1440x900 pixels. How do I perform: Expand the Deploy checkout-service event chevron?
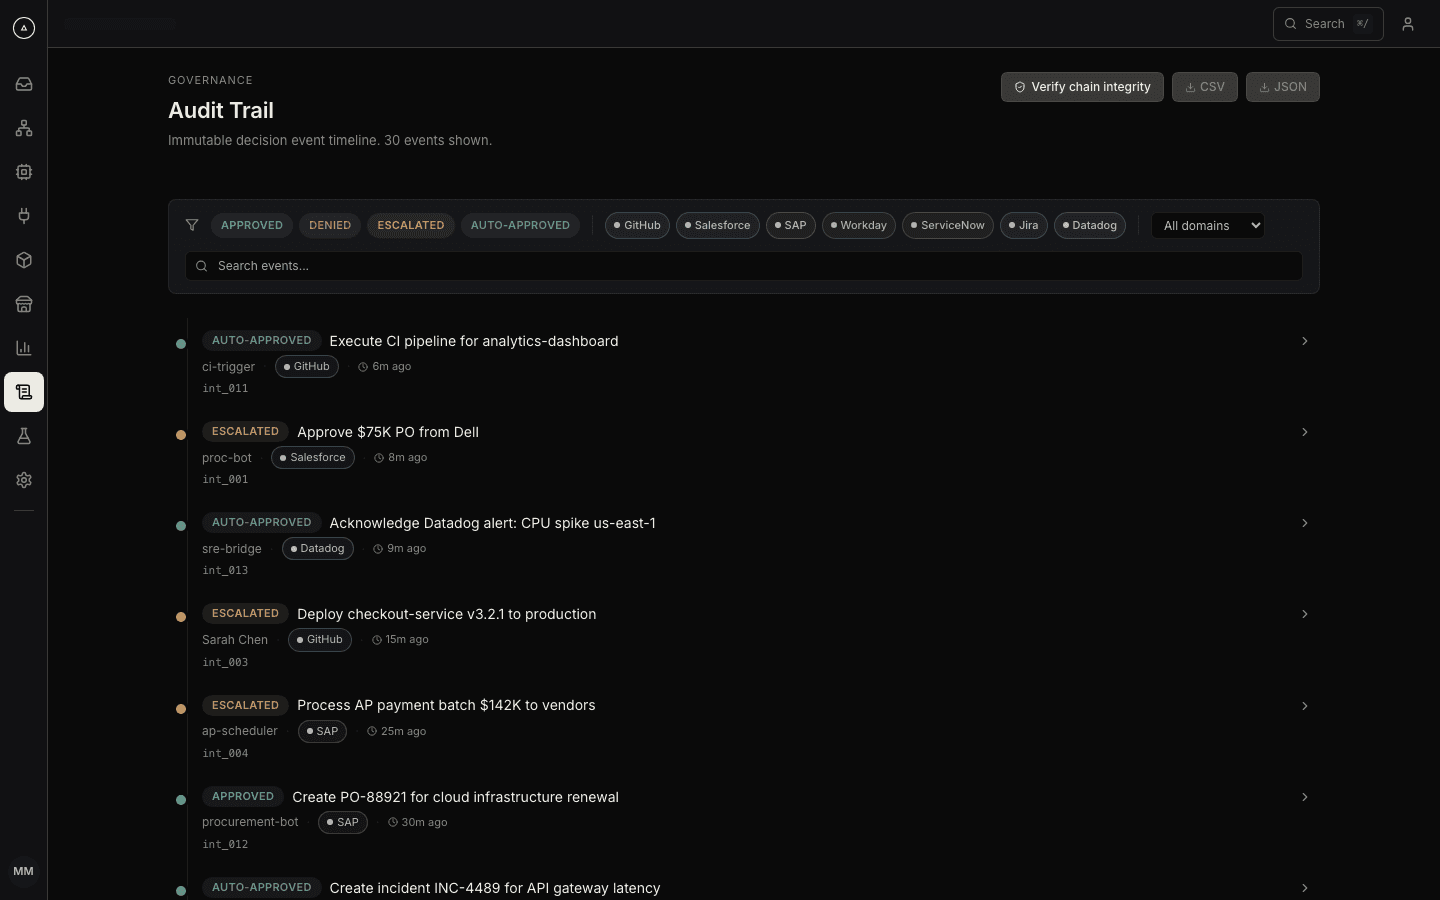coord(1305,614)
